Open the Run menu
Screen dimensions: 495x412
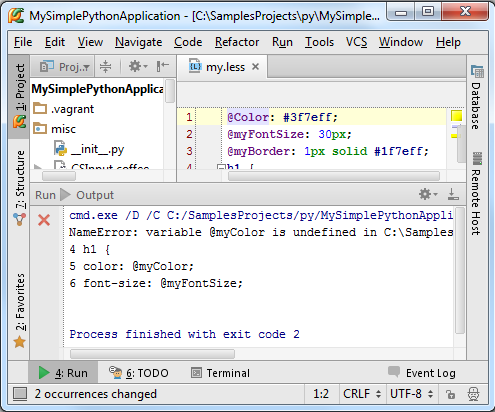(x=282, y=42)
